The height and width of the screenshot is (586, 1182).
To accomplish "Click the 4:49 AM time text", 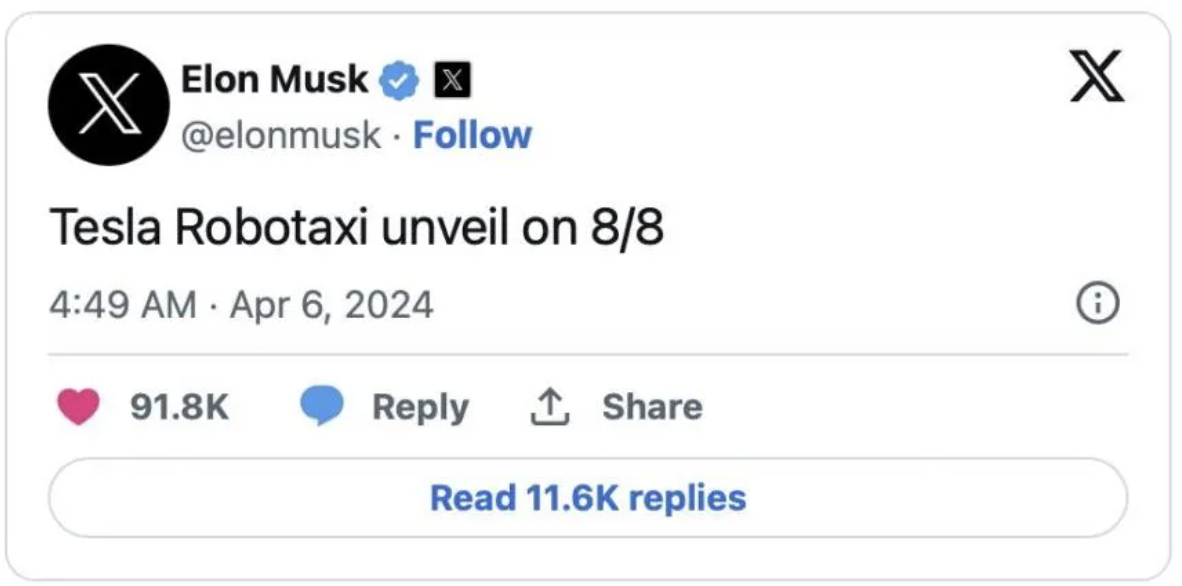I will click(x=122, y=304).
